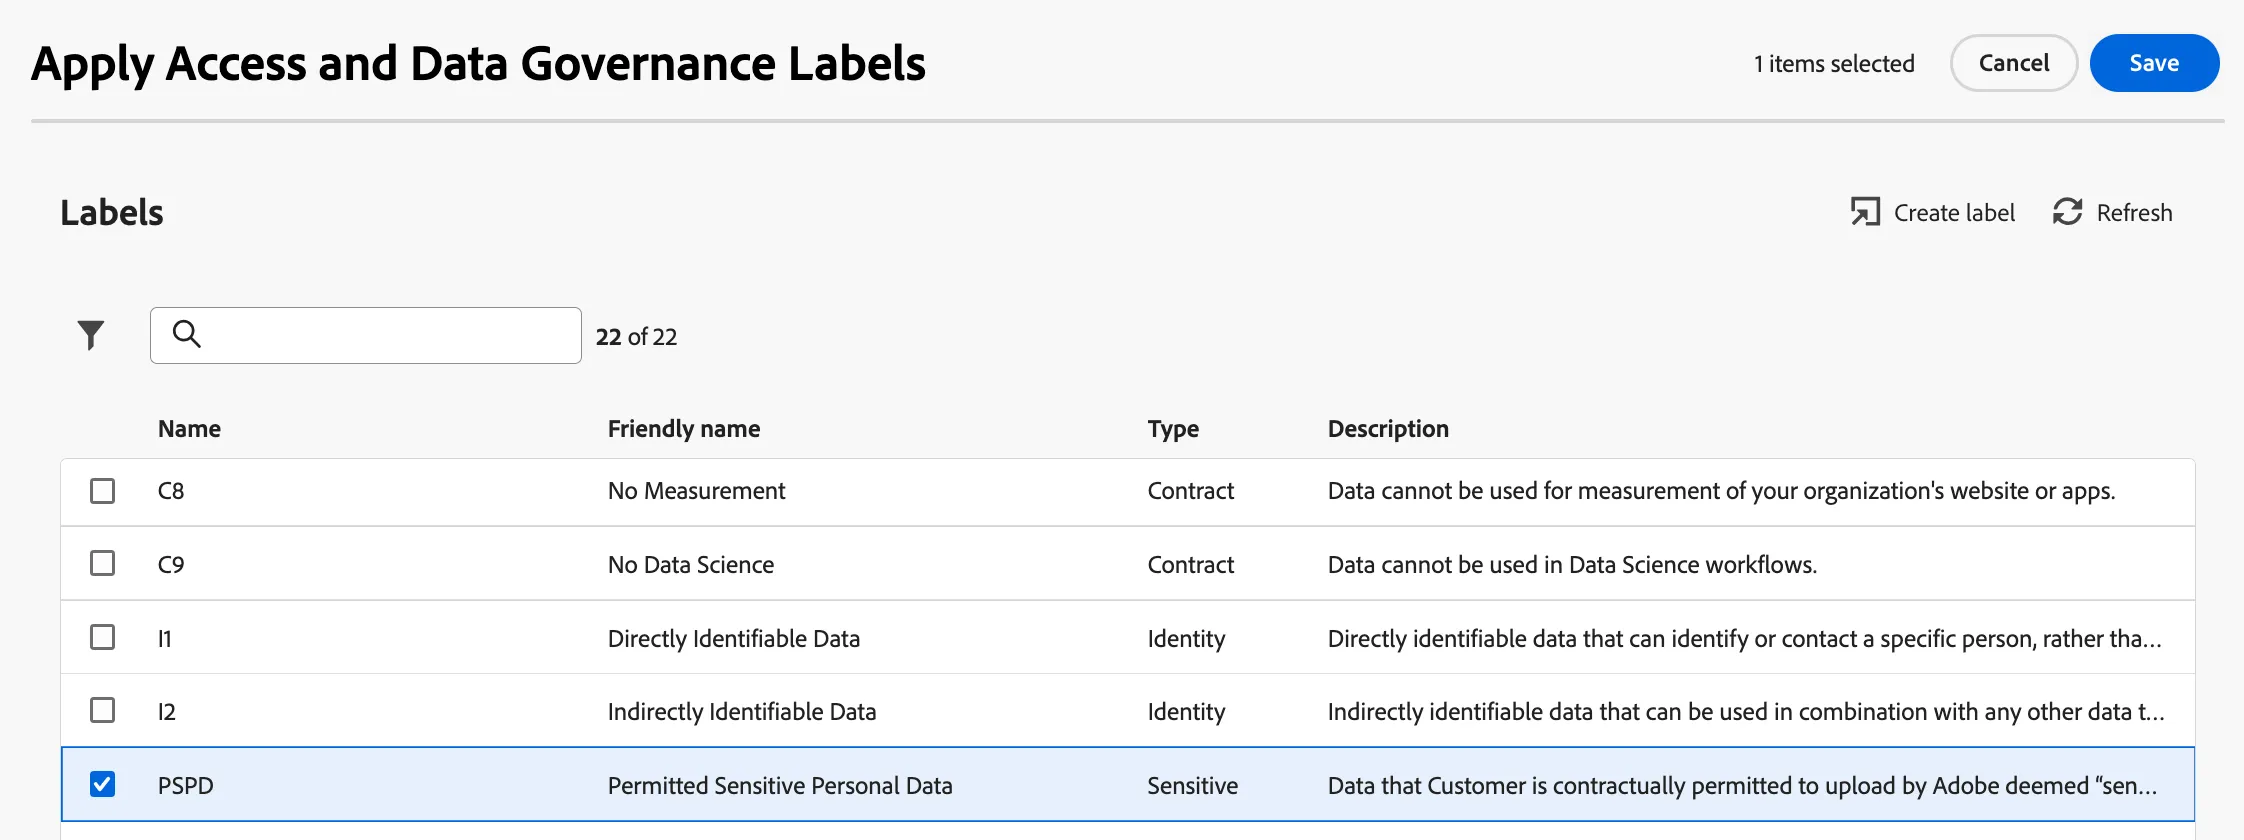Click the Type column header
Viewport: 2244px width, 840px height.
coord(1173,429)
